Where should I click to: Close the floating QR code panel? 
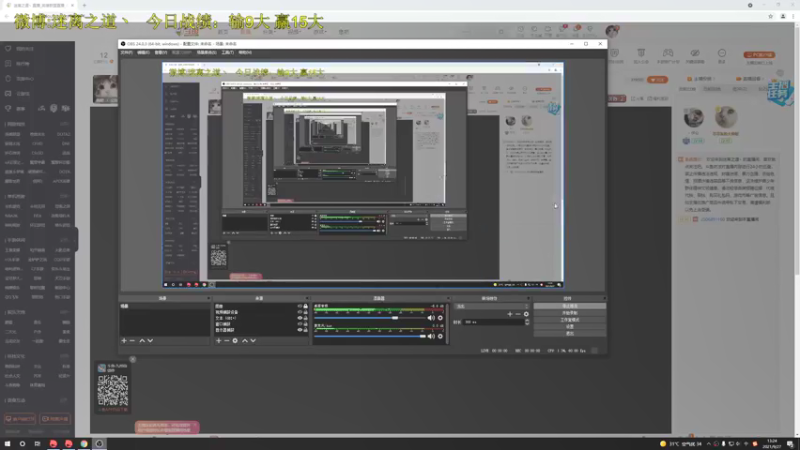pyautogui.click(x=133, y=359)
